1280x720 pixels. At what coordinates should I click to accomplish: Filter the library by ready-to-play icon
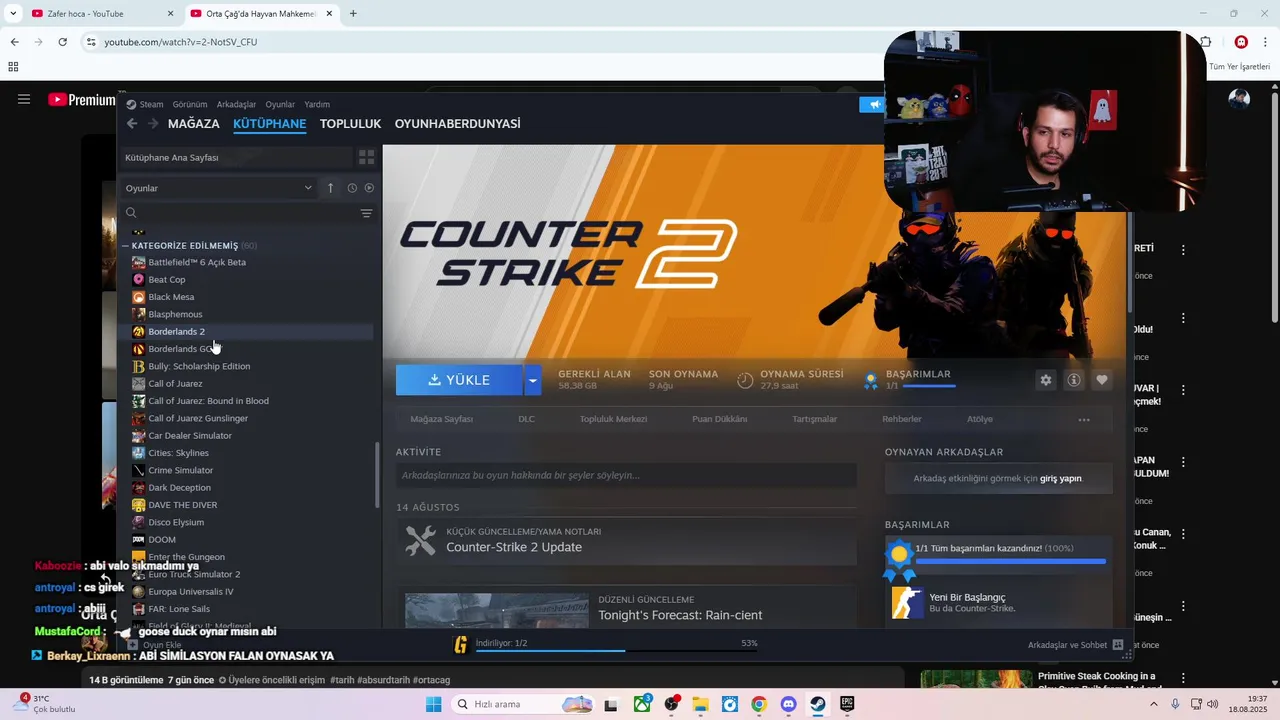click(369, 188)
